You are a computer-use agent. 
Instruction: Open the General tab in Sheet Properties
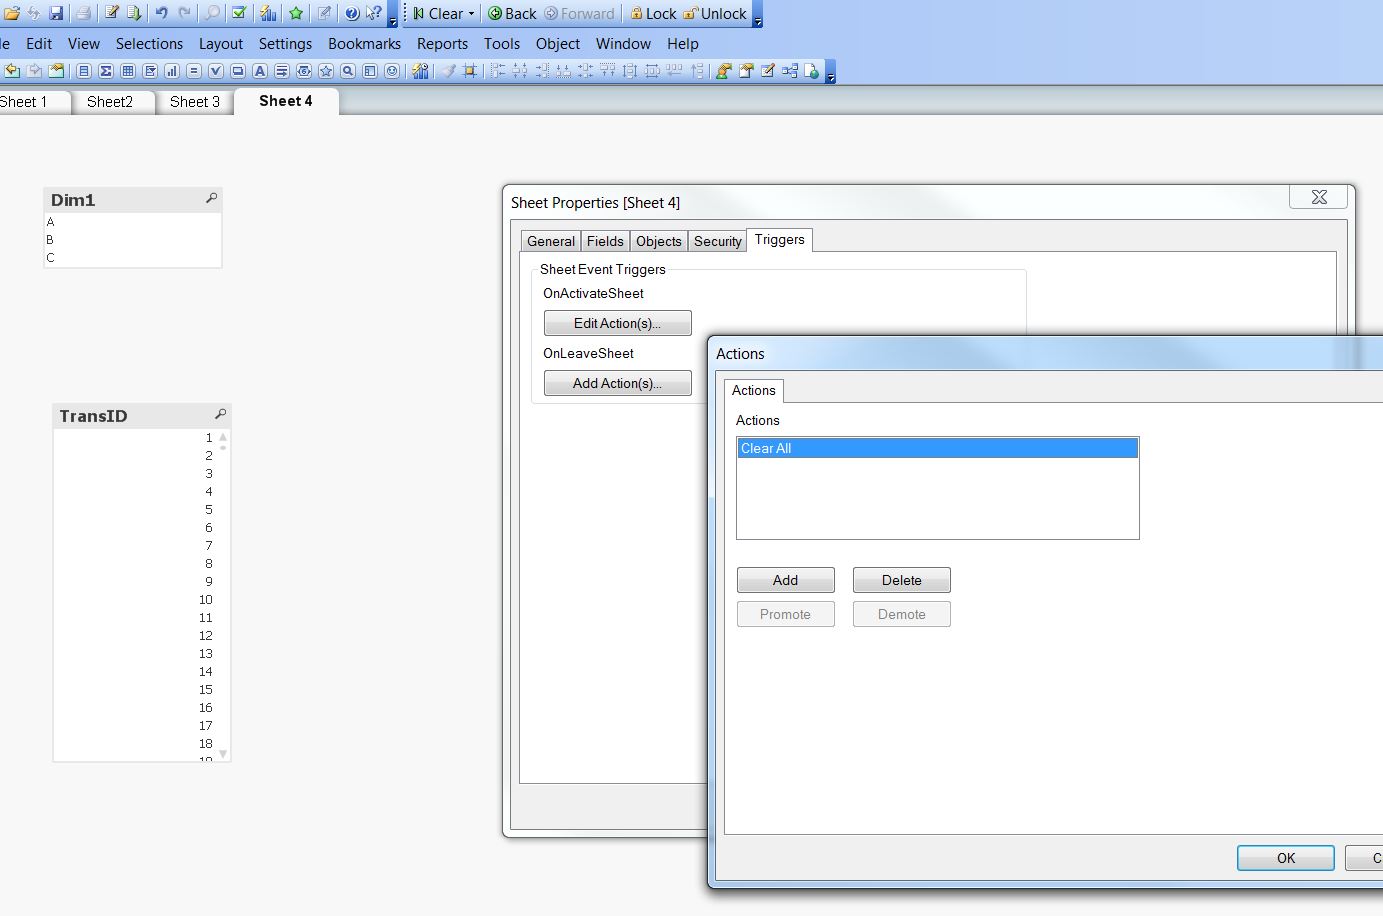coord(551,241)
